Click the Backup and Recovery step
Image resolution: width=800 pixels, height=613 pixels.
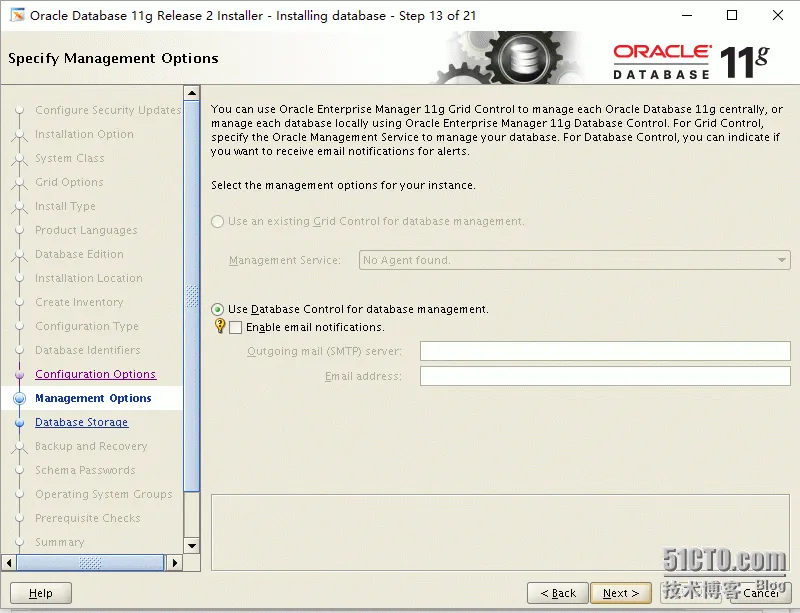(x=91, y=446)
